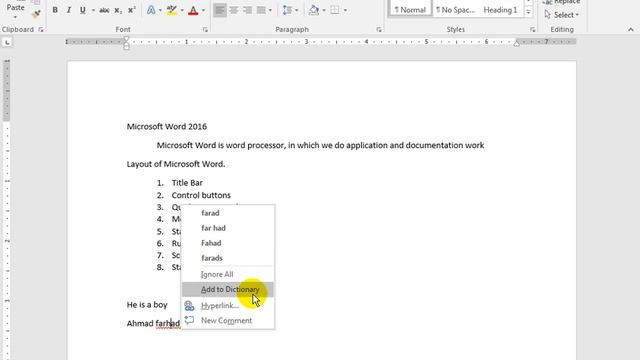The image size is (640, 360).
Task: Open line and paragraph spacing
Action: coord(287,10)
